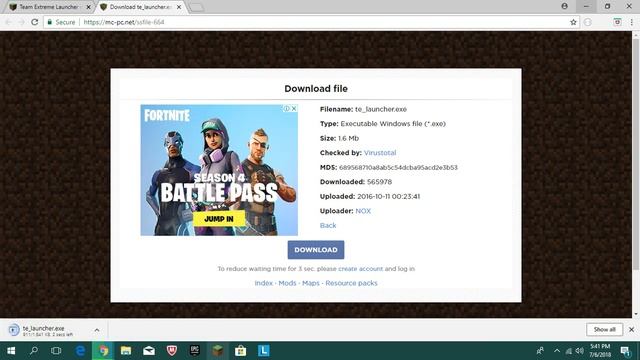
Task: Open File Explorer from taskbar
Action: [x=126, y=351]
